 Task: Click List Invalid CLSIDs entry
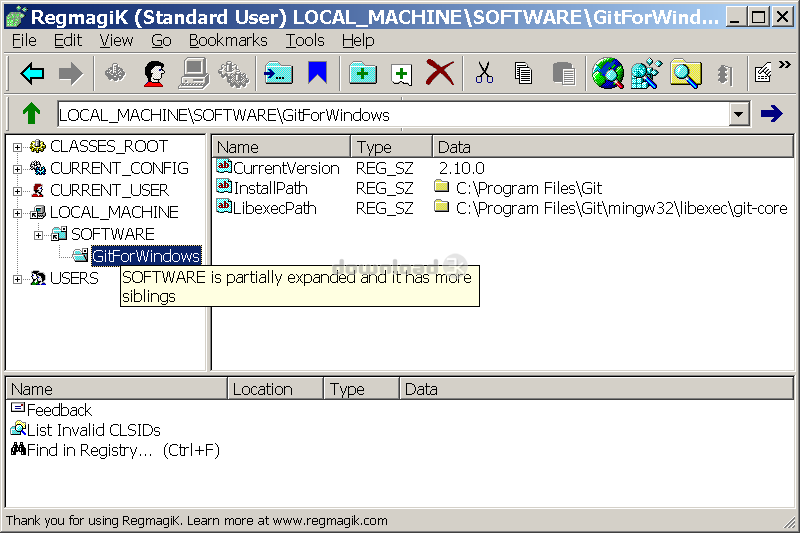click(93, 430)
